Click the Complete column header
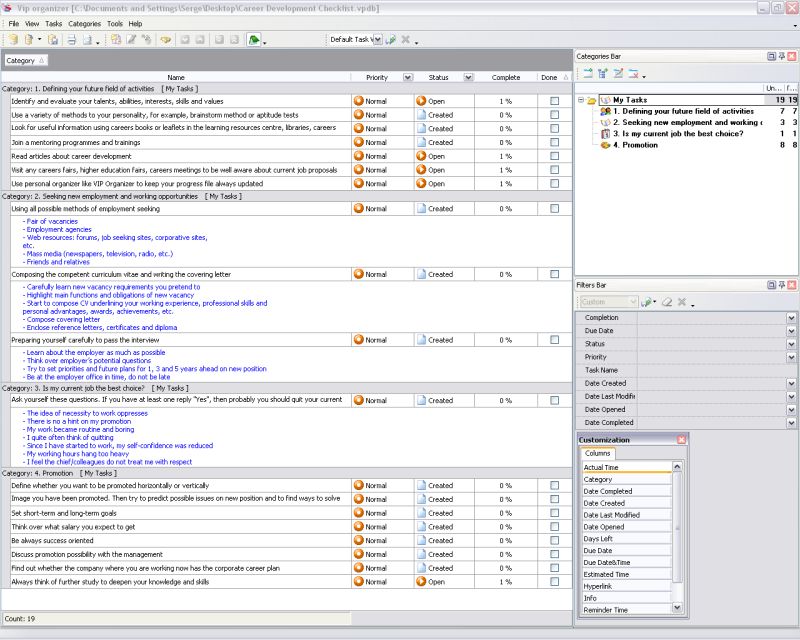 click(505, 77)
